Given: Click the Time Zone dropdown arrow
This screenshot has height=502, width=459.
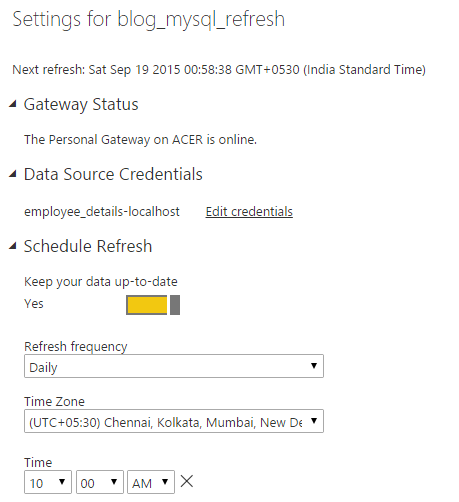Looking at the screenshot, I should 314,421.
